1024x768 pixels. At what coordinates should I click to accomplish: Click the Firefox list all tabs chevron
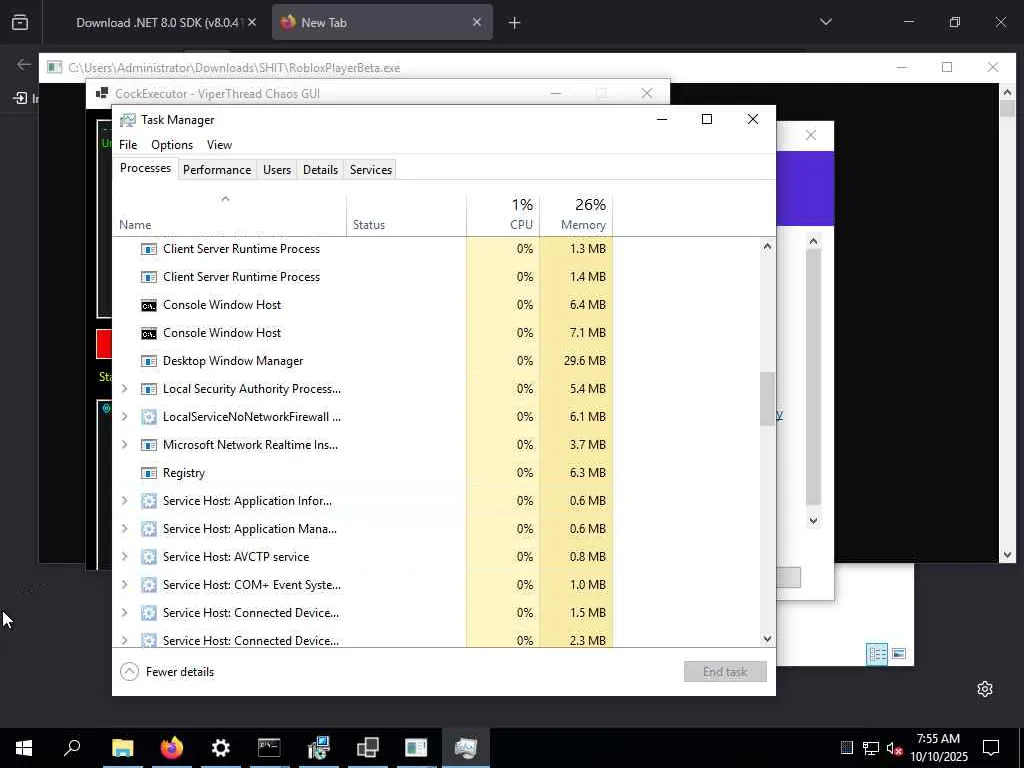coord(825,22)
